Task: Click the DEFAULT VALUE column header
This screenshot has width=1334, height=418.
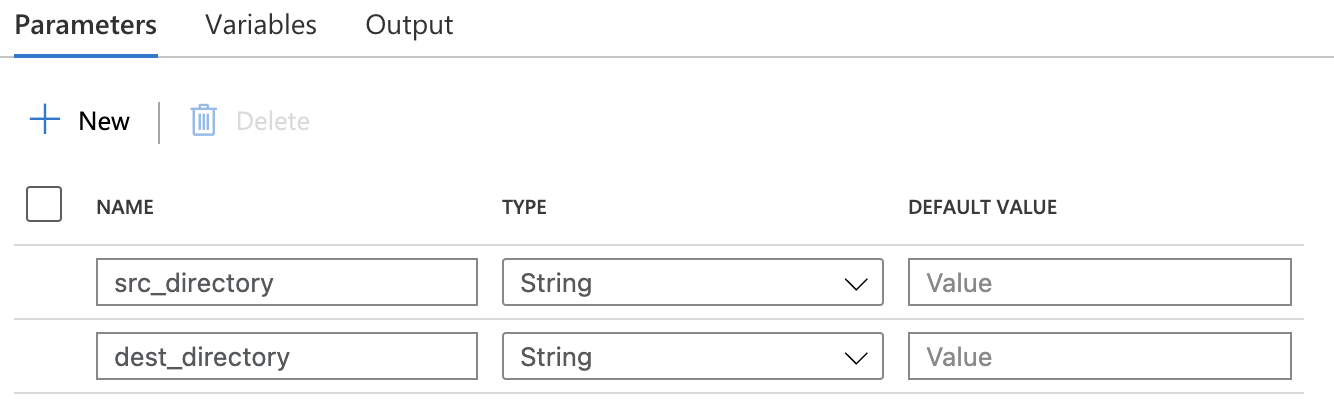Action: pos(982,208)
